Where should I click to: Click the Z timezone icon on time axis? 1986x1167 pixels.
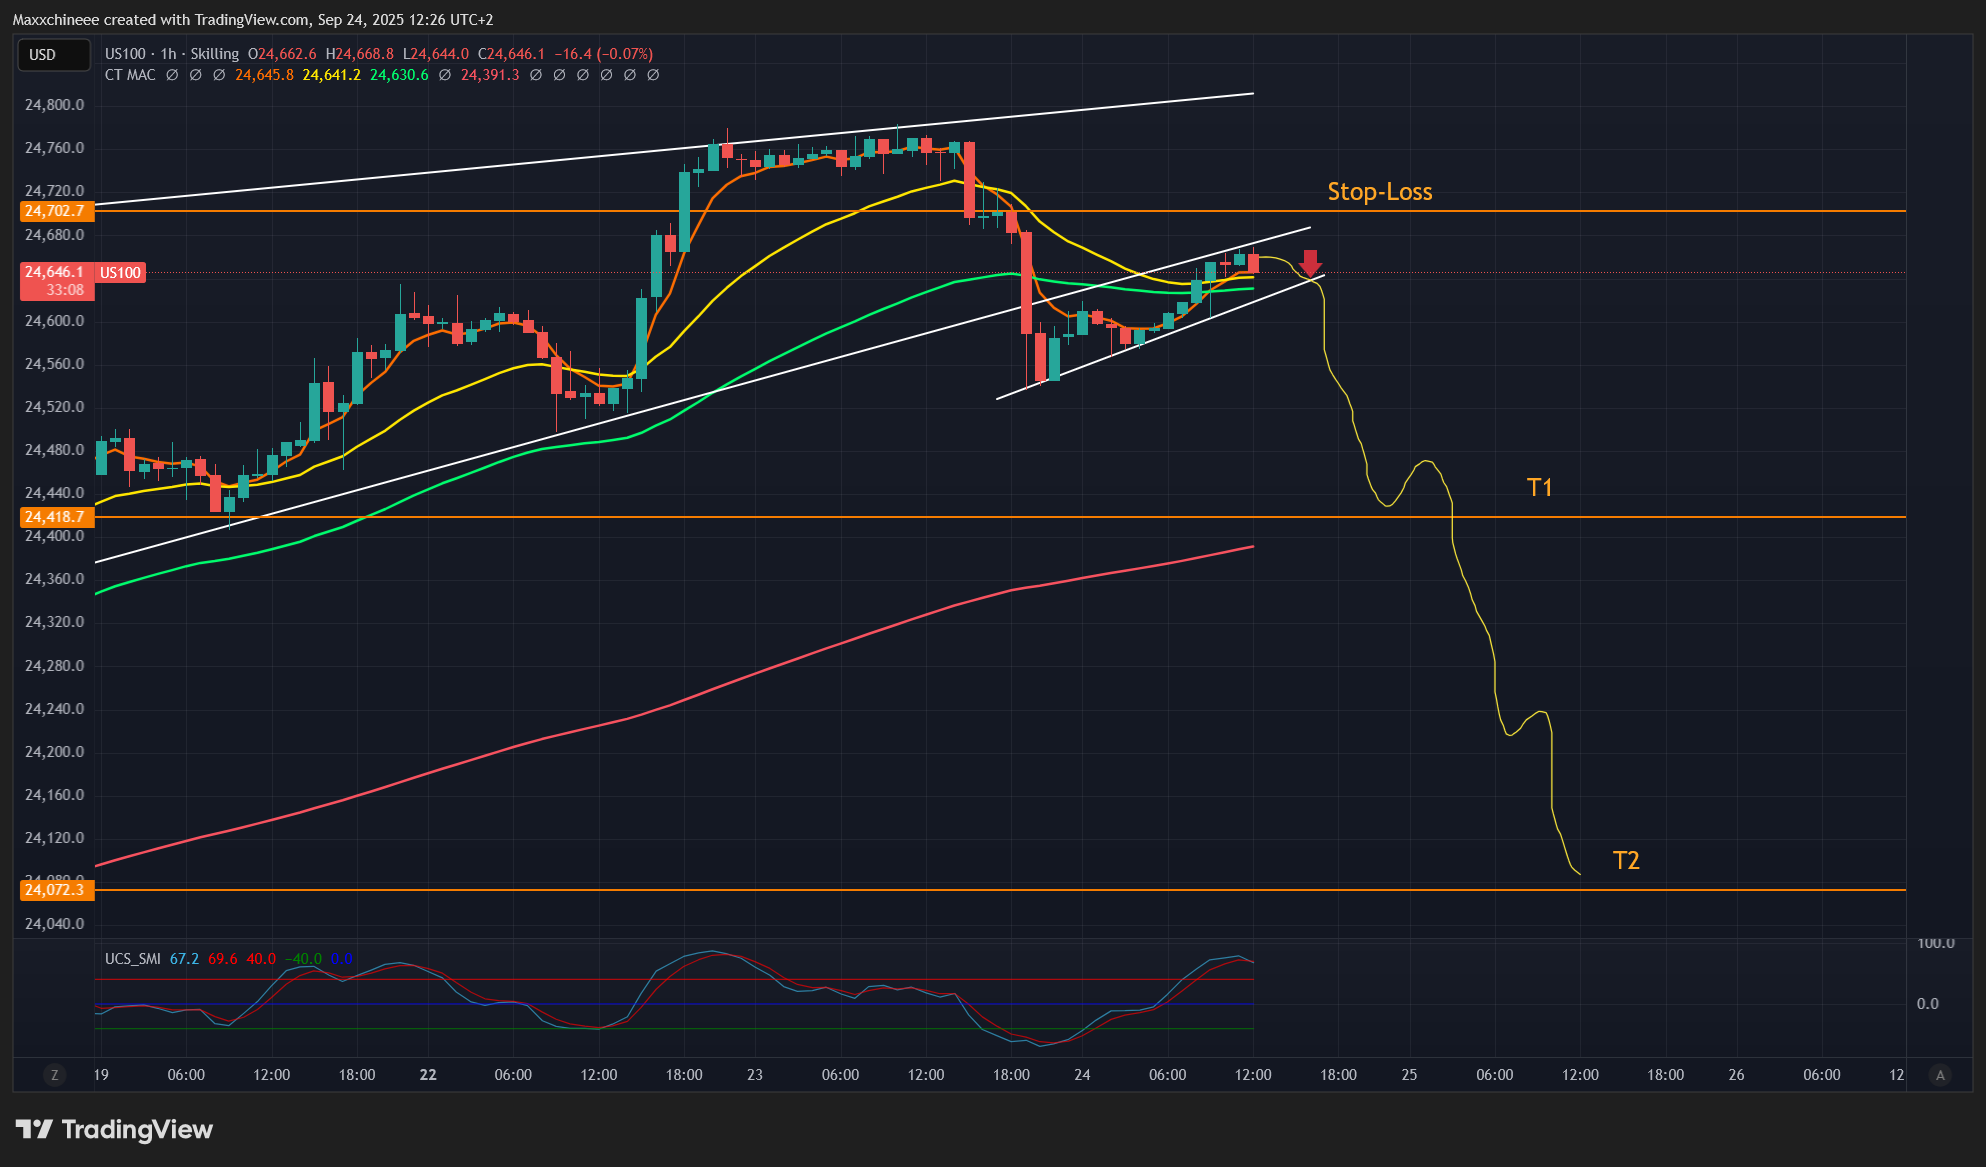[55, 1075]
